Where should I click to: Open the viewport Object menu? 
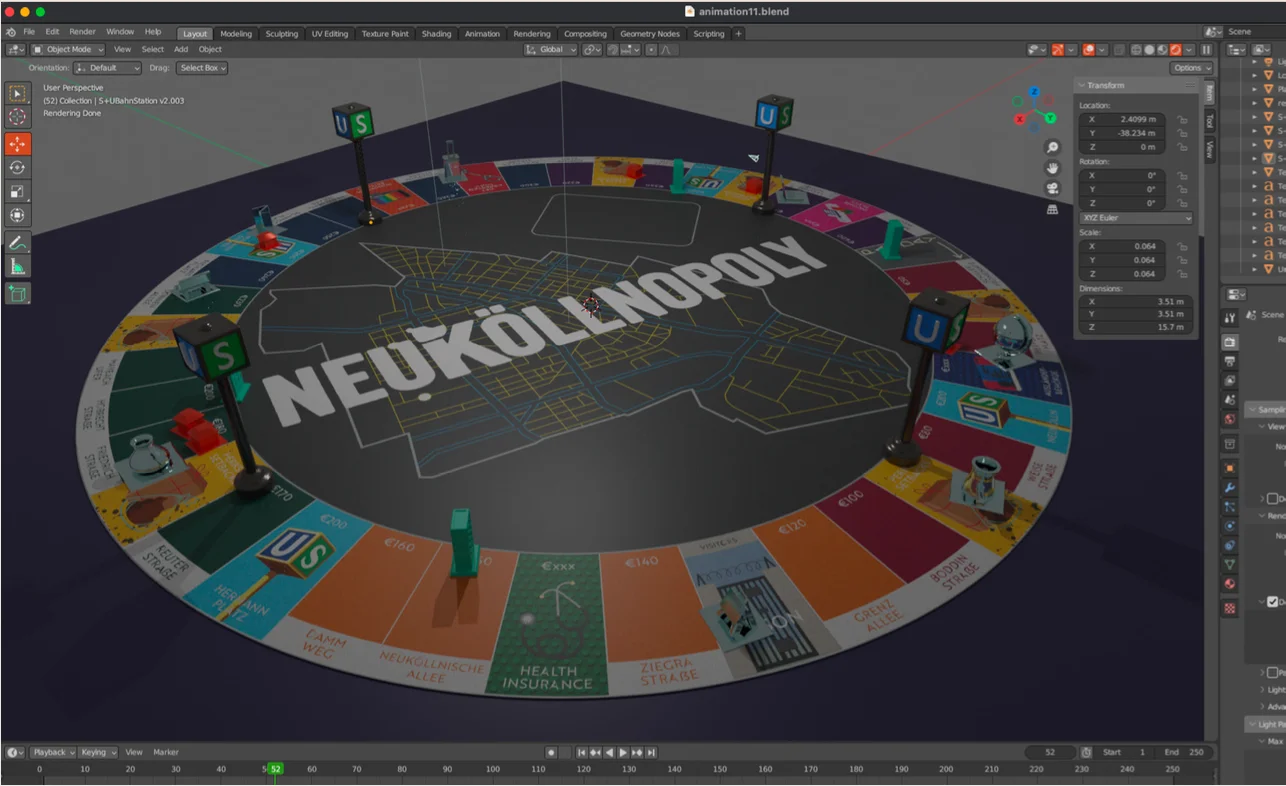point(210,49)
